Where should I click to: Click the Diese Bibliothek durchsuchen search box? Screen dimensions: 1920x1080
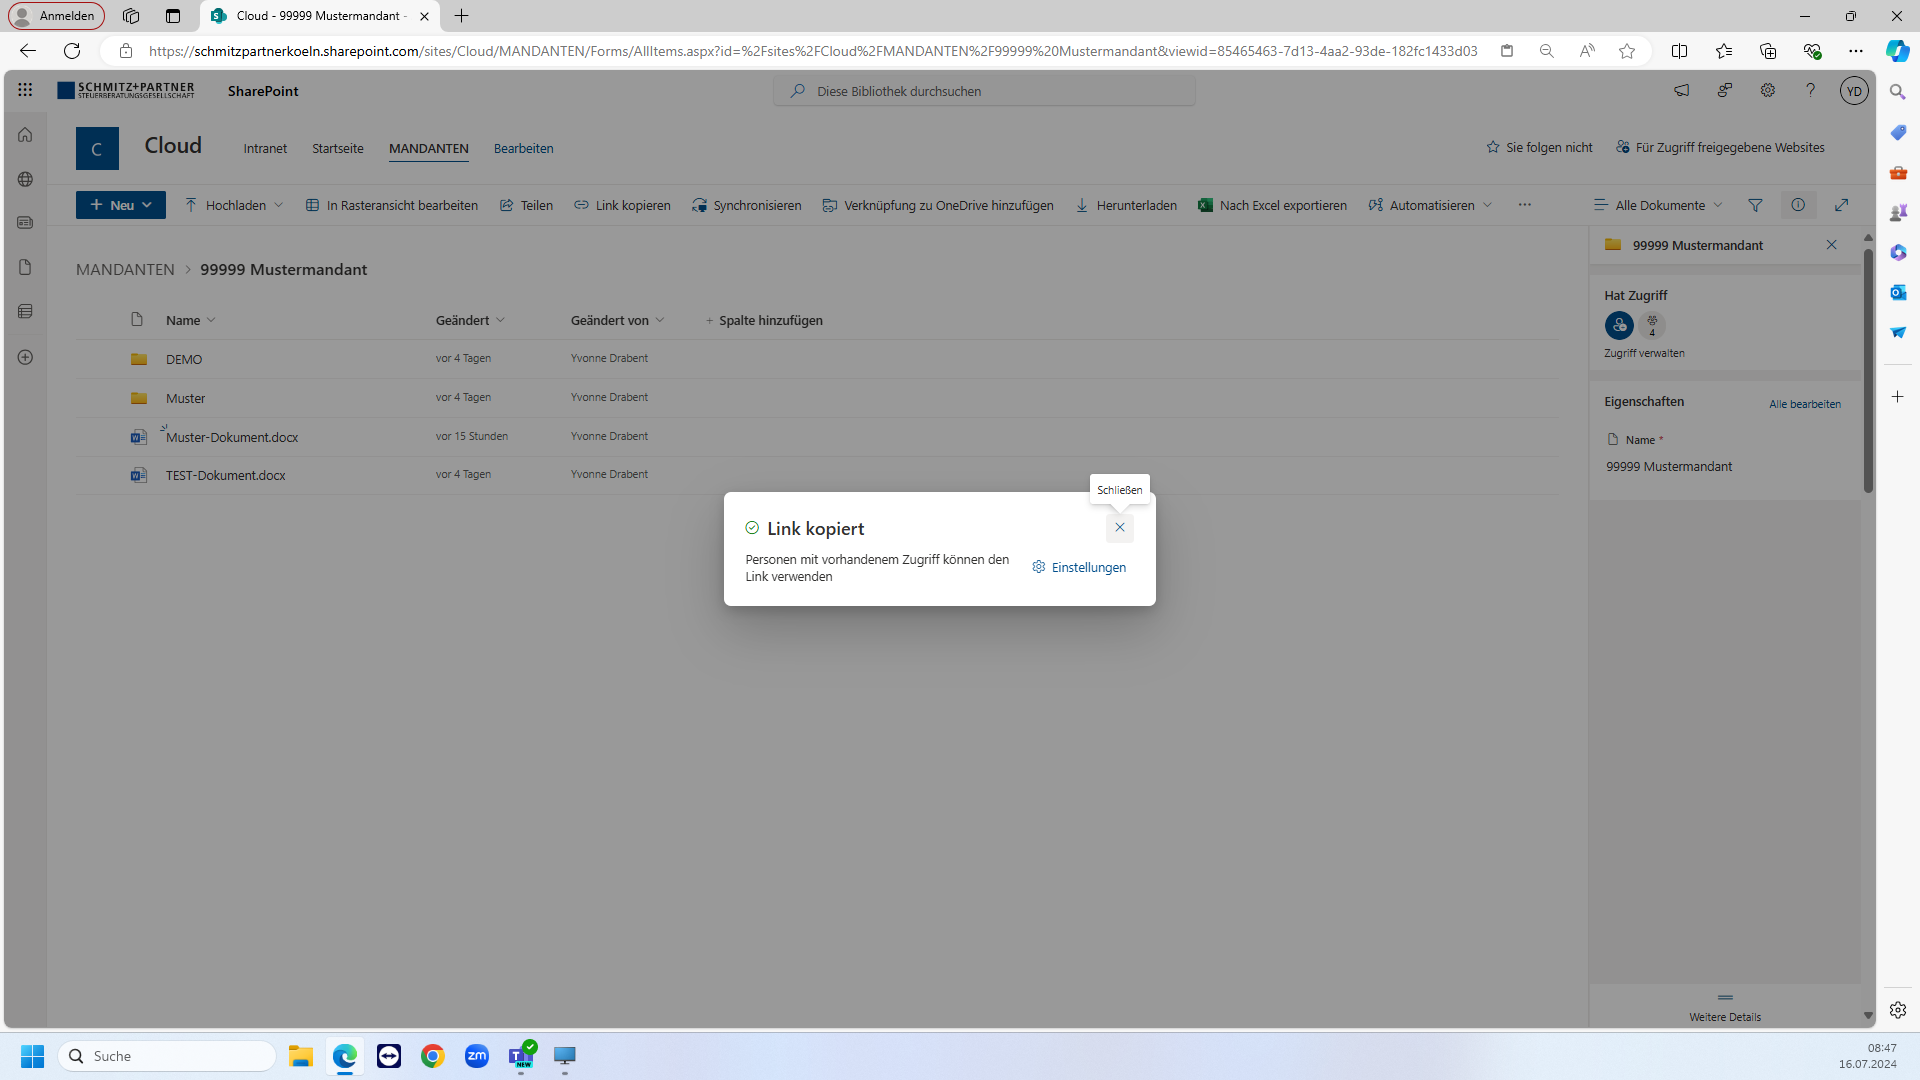(984, 91)
